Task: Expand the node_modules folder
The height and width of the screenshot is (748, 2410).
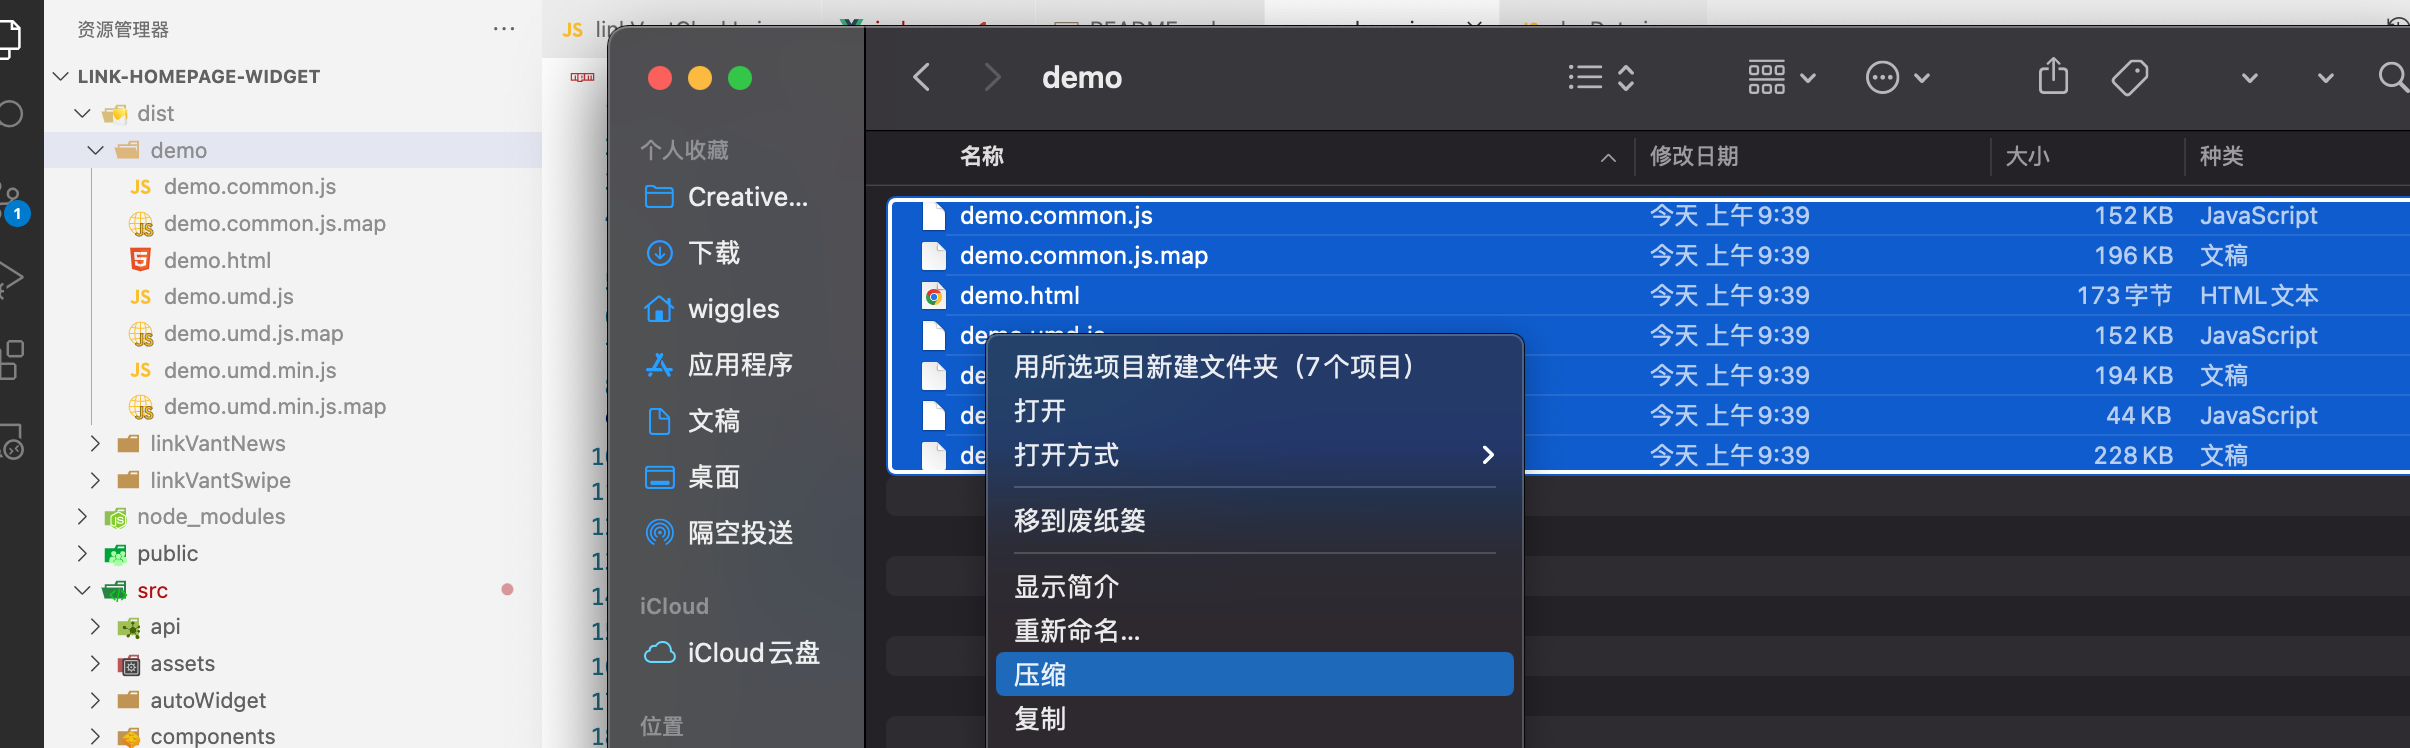Action: point(83,517)
